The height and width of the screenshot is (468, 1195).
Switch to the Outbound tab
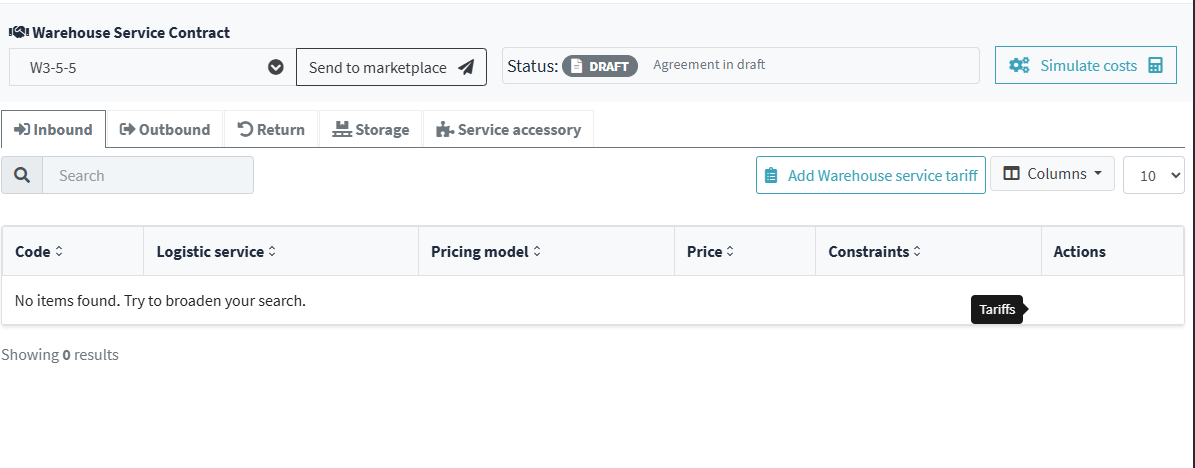(x=165, y=130)
